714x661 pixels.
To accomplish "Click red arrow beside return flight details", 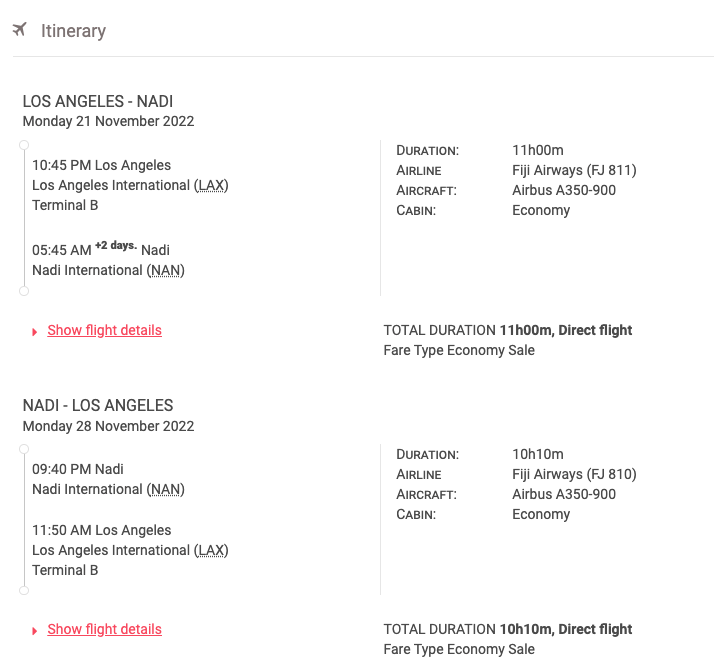I will coord(36,630).
